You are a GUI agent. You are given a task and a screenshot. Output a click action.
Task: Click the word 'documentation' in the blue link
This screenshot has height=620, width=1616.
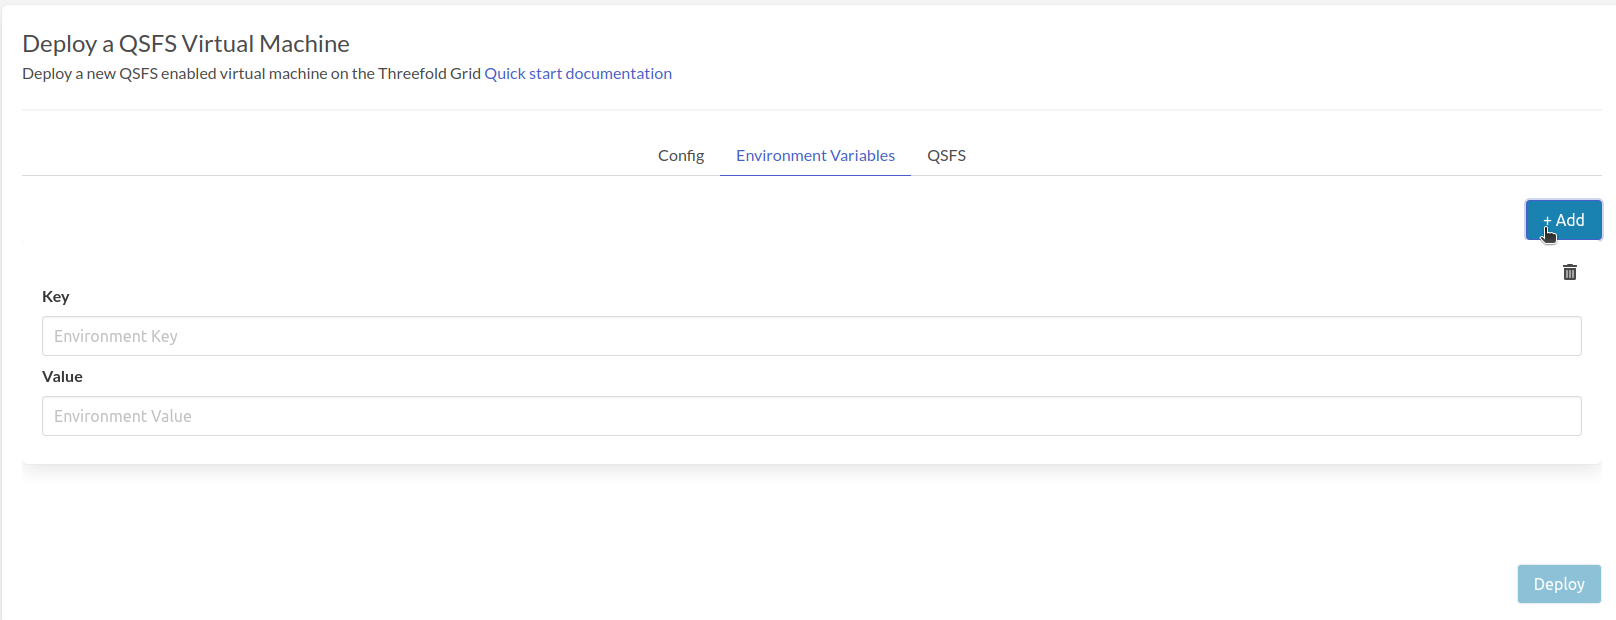(x=618, y=74)
